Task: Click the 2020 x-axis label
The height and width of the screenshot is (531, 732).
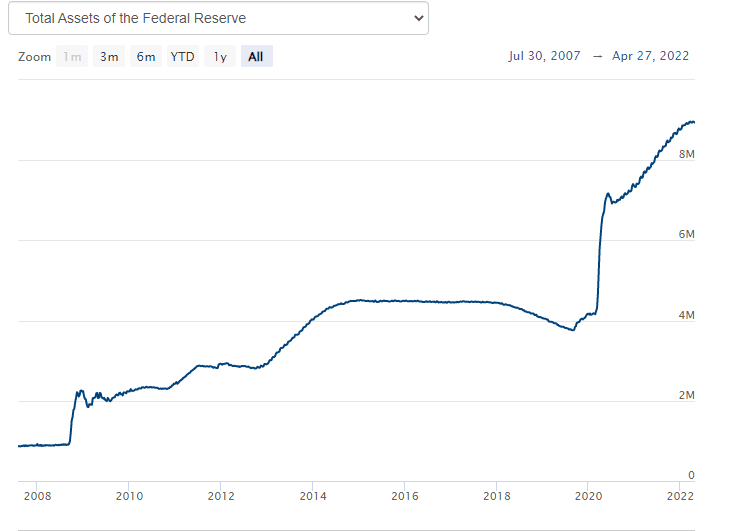Action: point(588,496)
